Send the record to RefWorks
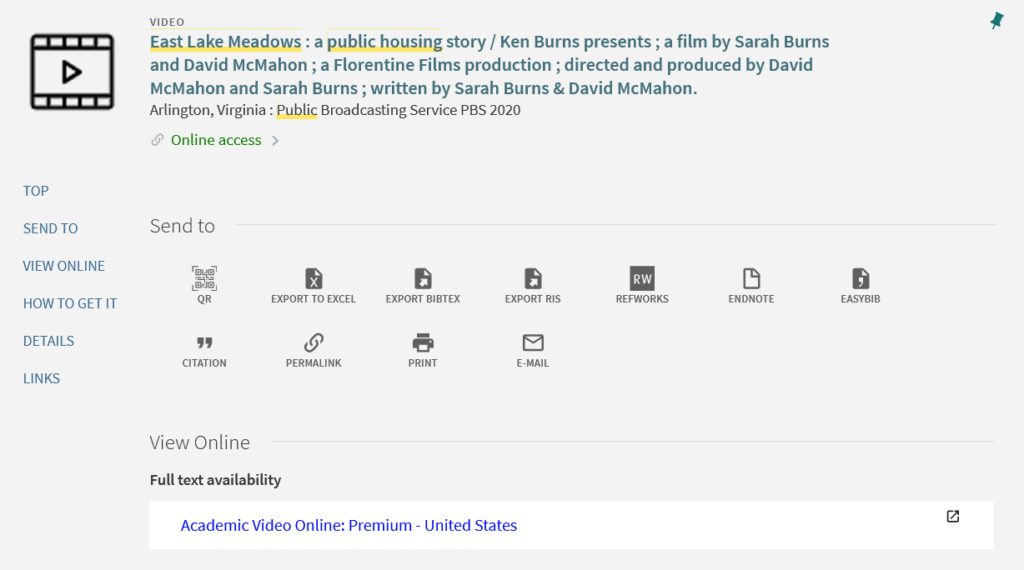This screenshot has height=570, width=1024. point(642,285)
